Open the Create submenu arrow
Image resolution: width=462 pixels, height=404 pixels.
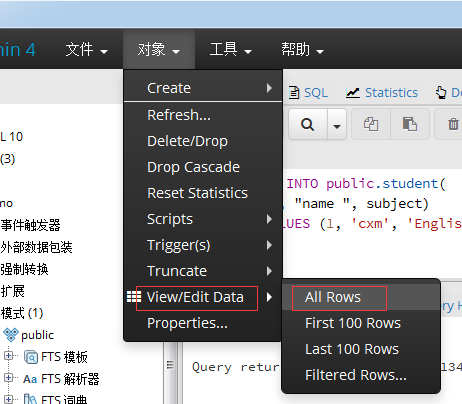[269, 88]
